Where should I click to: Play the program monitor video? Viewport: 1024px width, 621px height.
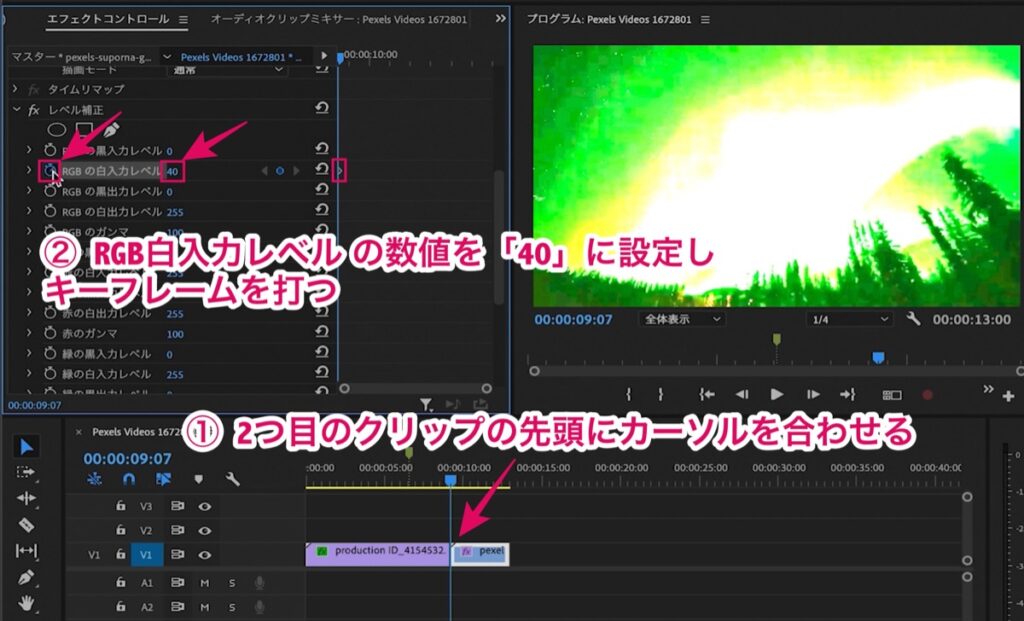coord(776,394)
